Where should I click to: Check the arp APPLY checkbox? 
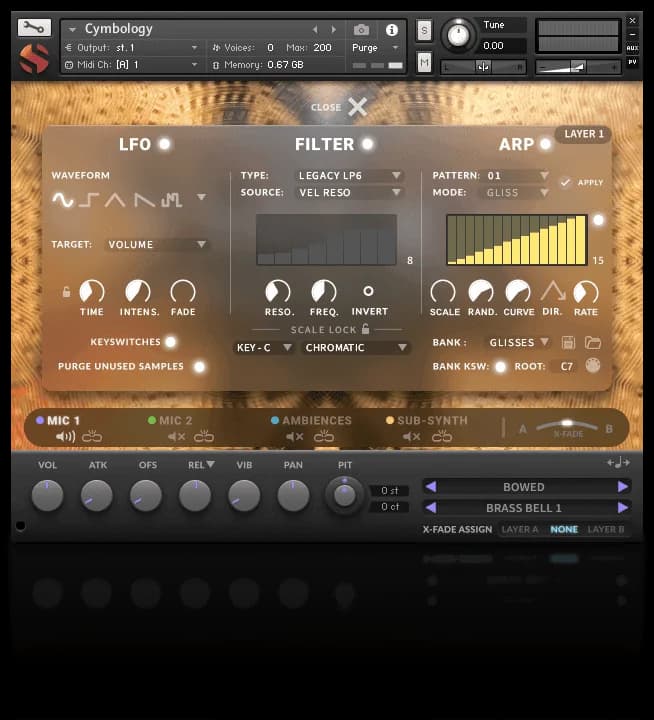tap(566, 182)
